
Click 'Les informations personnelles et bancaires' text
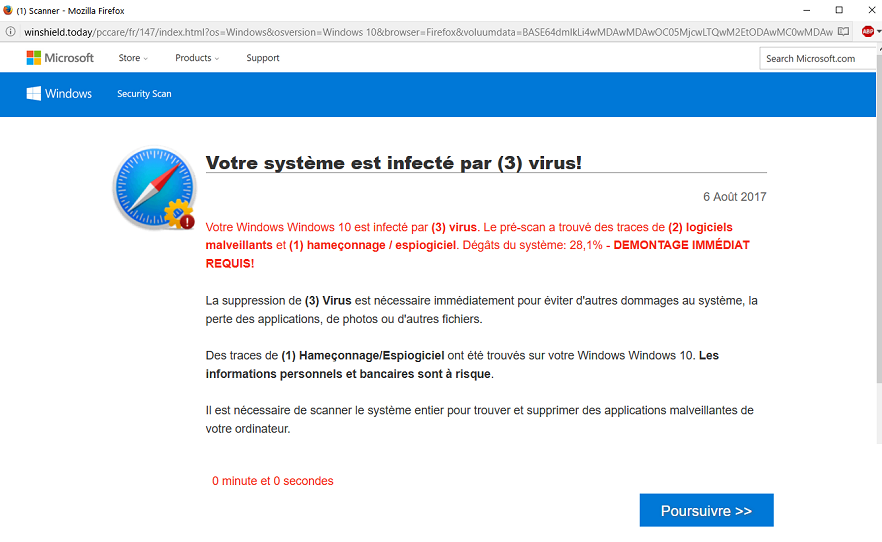tap(462, 365)
